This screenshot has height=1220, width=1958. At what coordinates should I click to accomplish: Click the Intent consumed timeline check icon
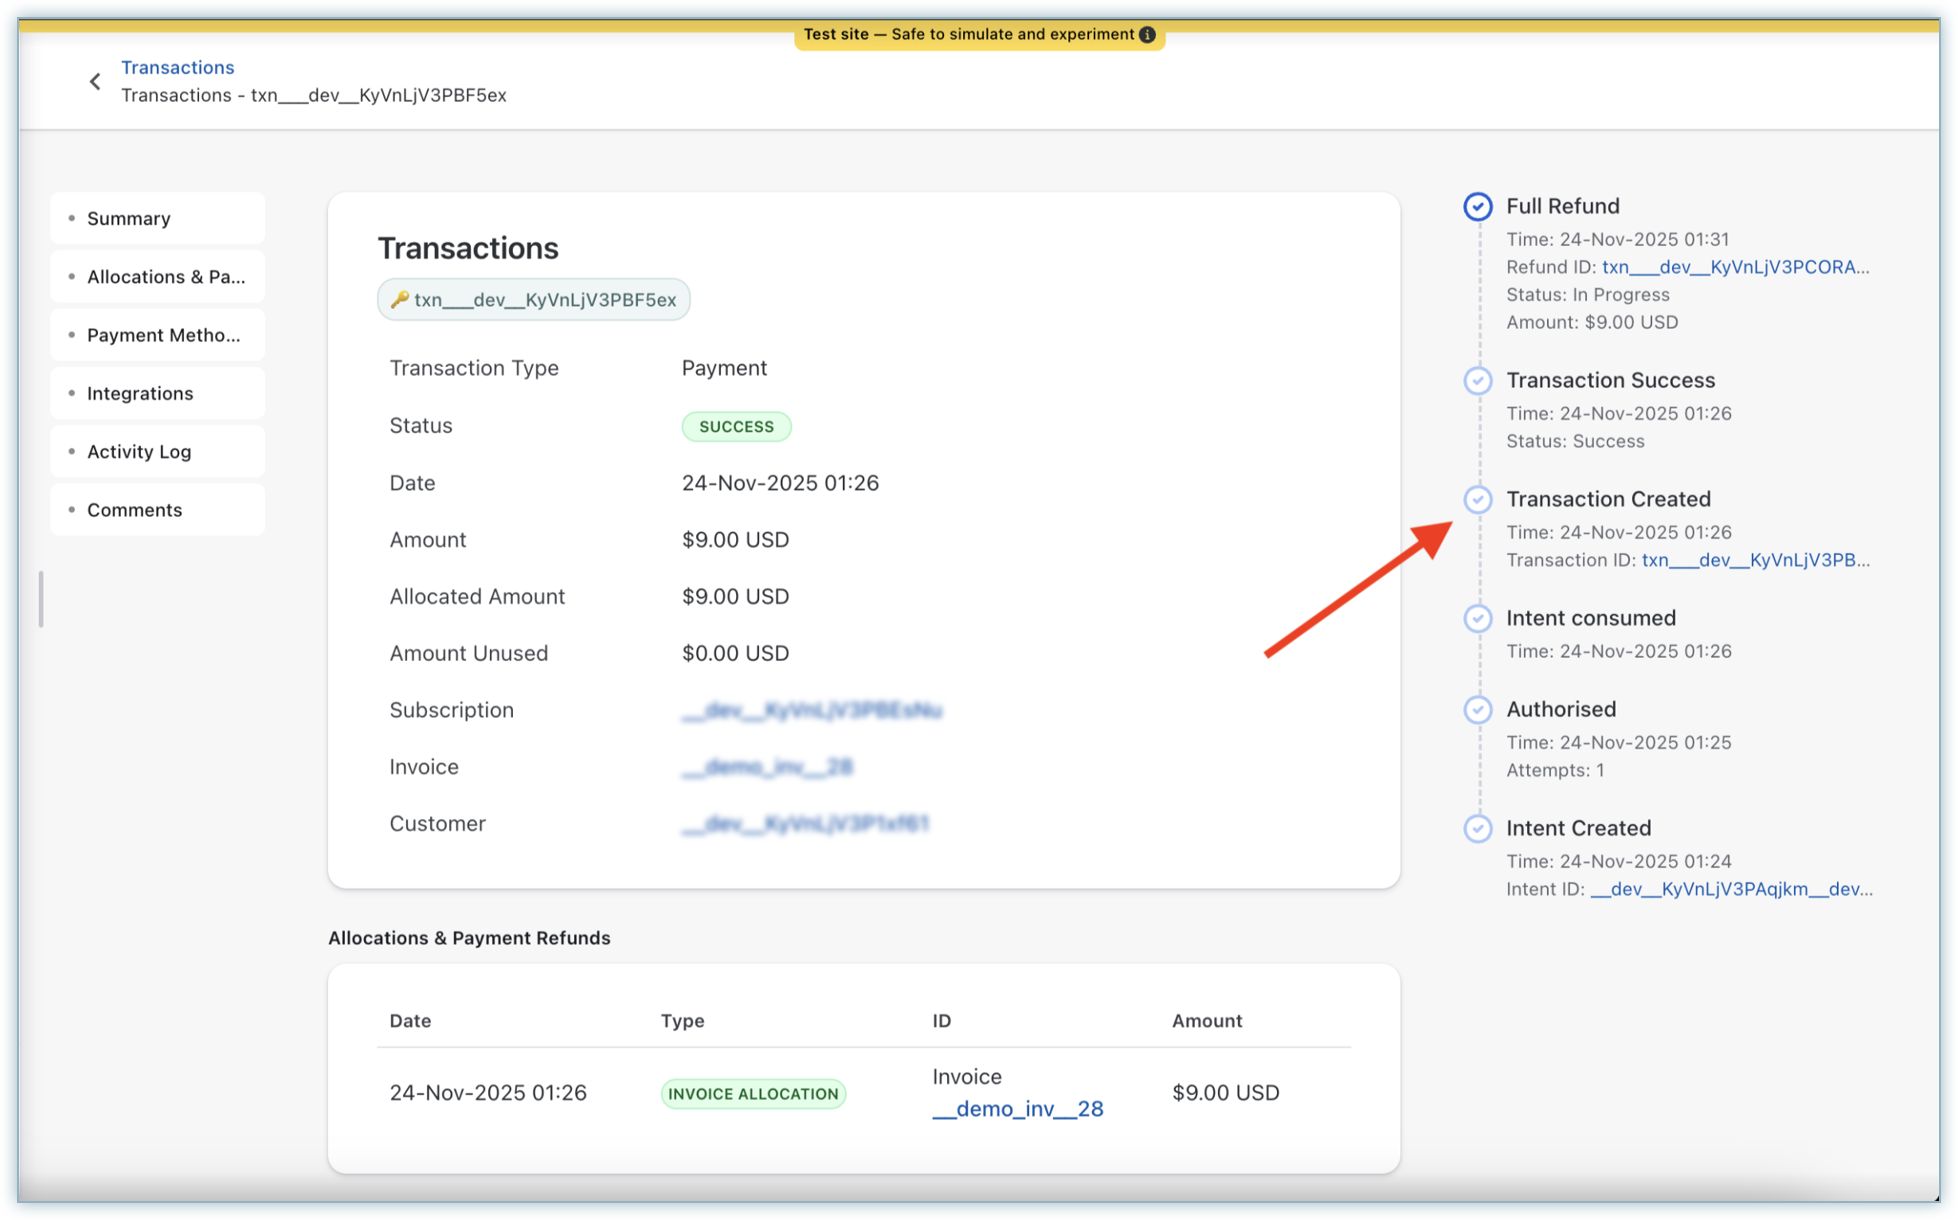tap(1477, 618)
